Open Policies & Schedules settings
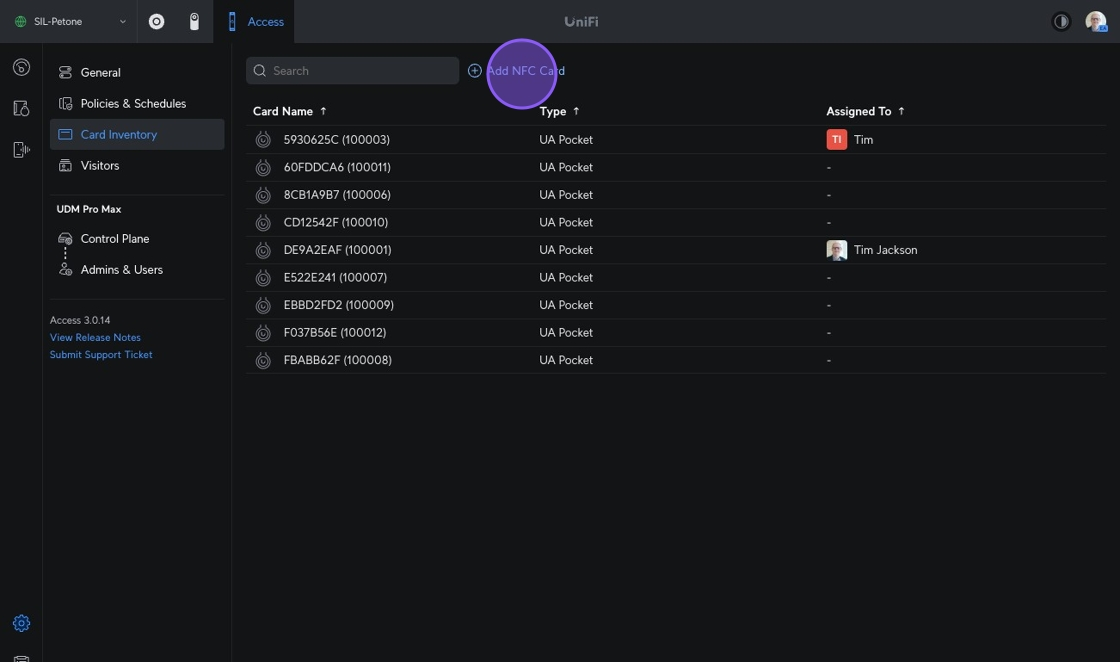Image resolution: width=1120 pixels, height=662 pixels. 133,103
